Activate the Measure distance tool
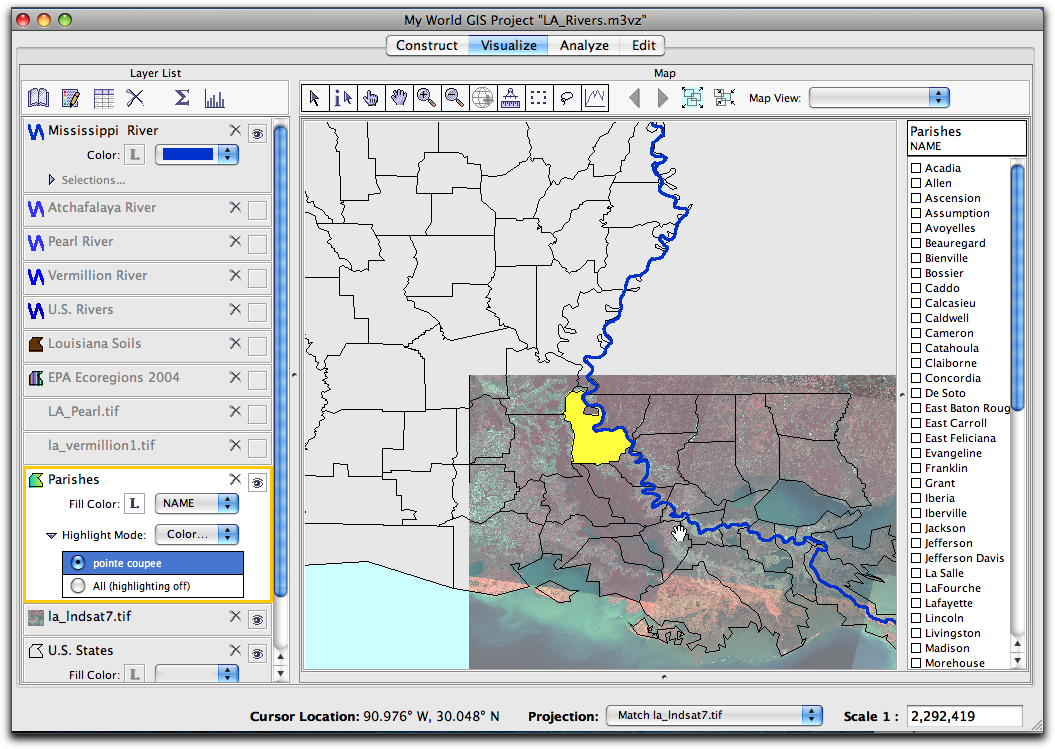This screenshot has height=749, width=1055. 509,97
